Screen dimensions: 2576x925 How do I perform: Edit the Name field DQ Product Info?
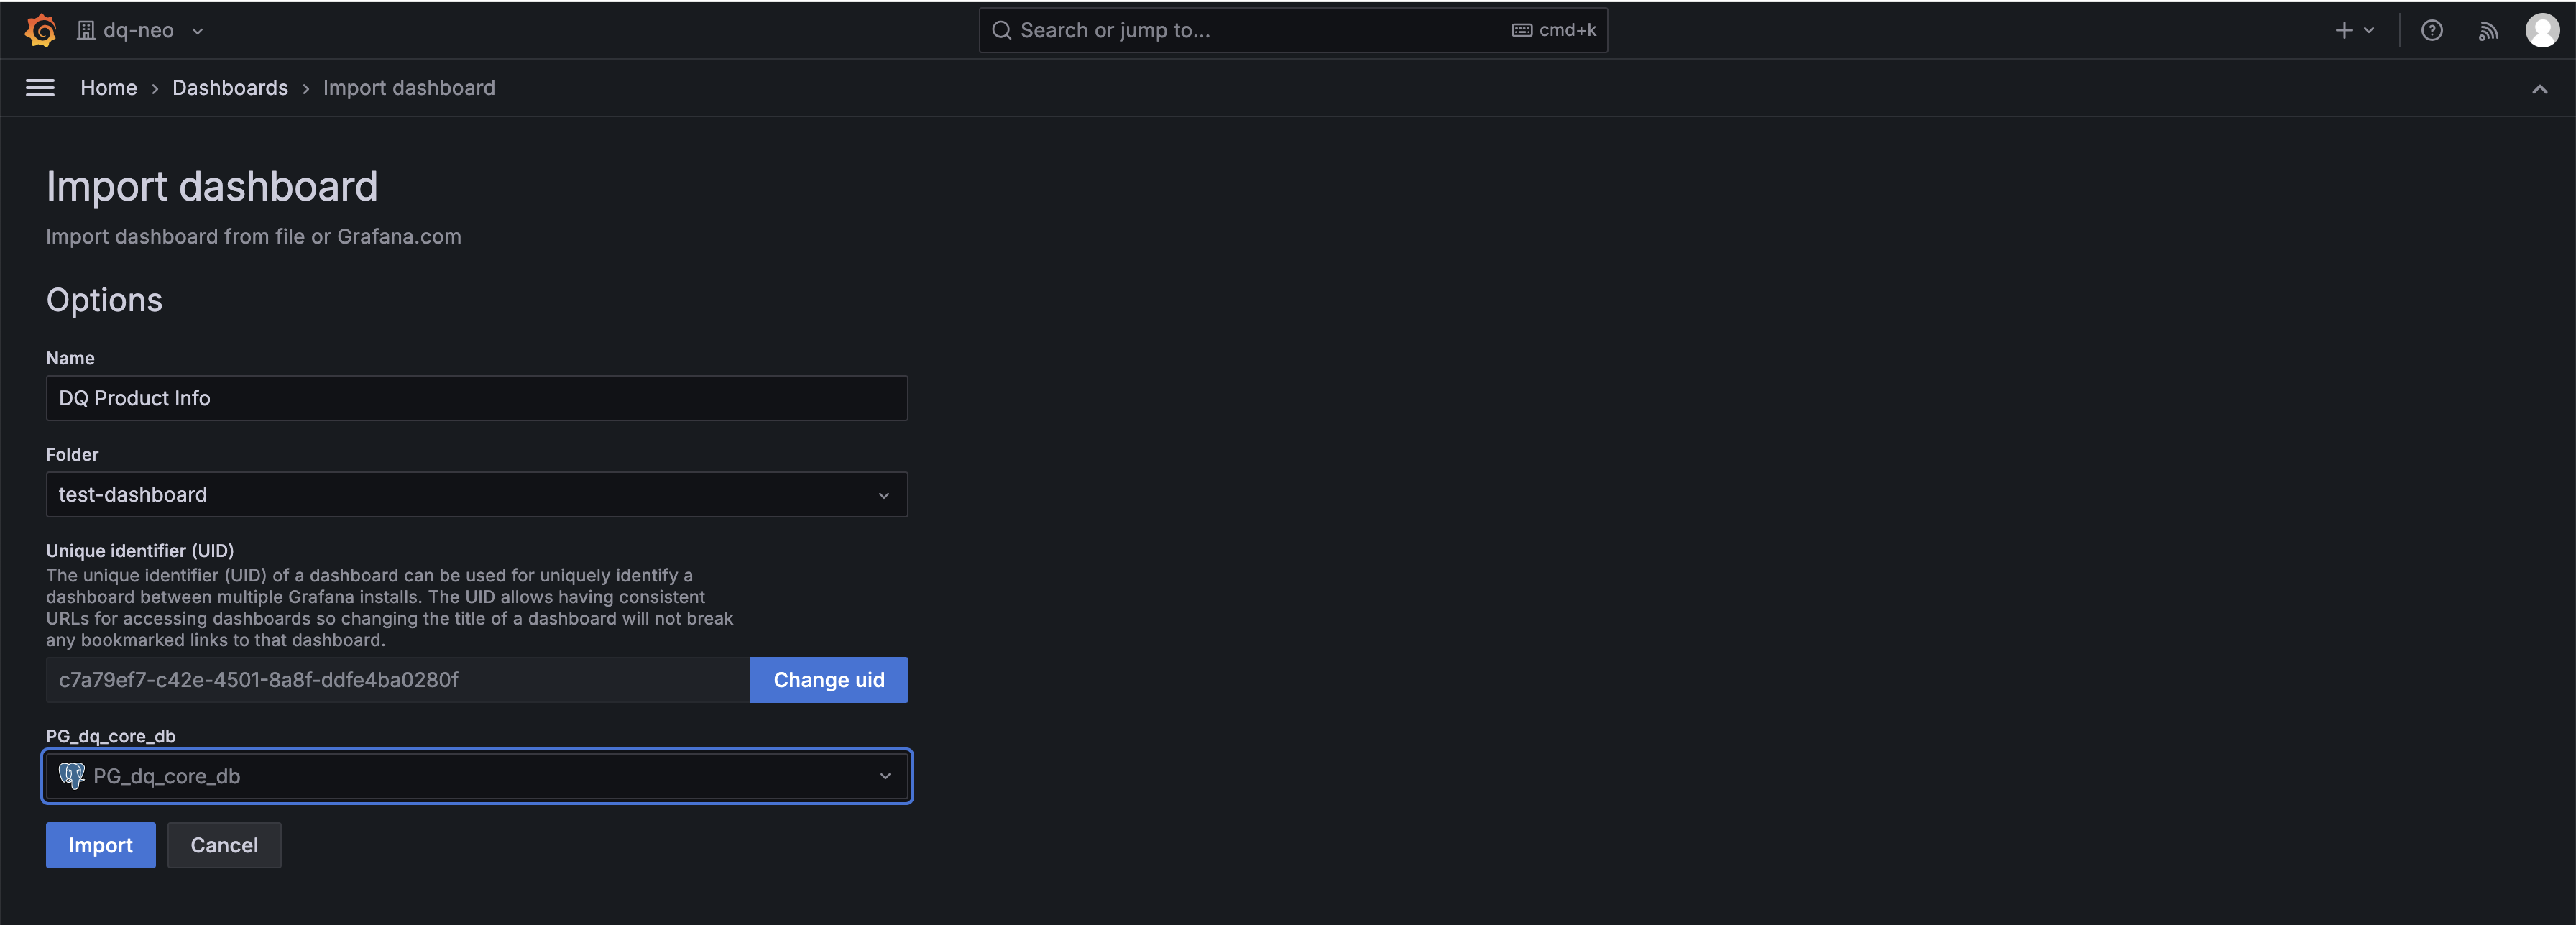(477, 398)
